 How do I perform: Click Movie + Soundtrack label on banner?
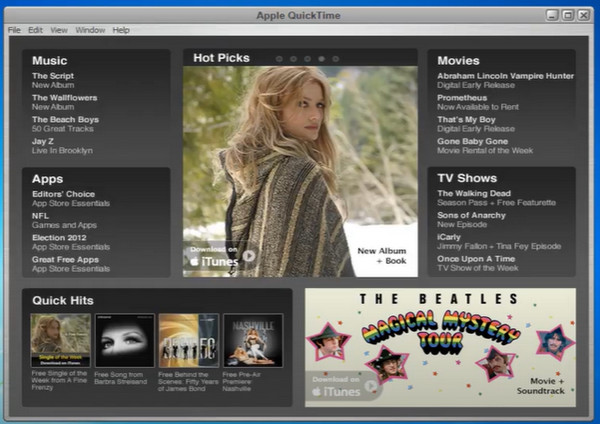pos(540,386)
